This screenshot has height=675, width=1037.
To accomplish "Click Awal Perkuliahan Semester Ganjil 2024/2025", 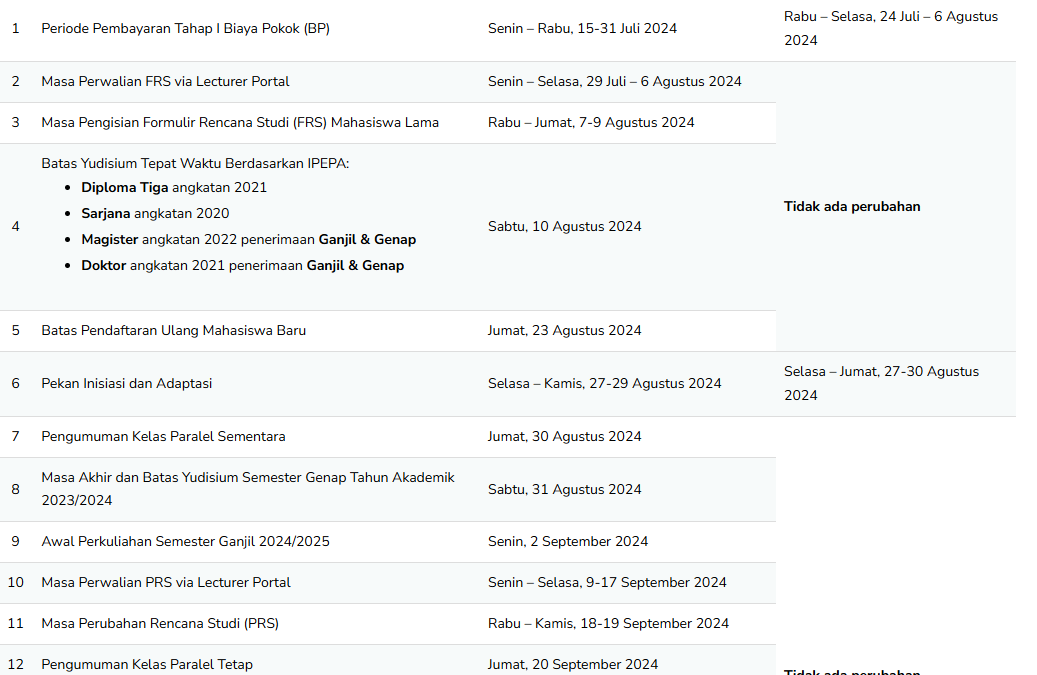I will click(x=185, y=541).
